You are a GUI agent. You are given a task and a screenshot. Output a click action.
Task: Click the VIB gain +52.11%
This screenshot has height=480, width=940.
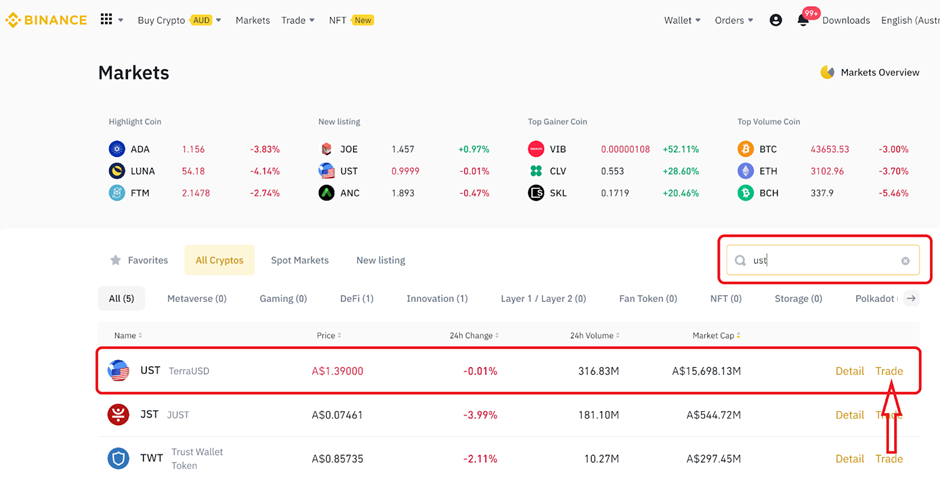(680, 149)
